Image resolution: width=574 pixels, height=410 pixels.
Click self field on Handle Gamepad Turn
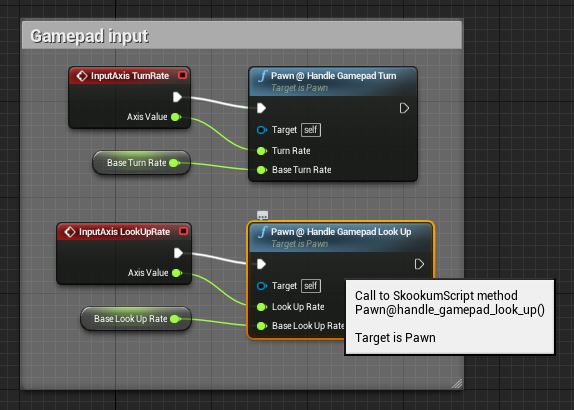[311, 130]
